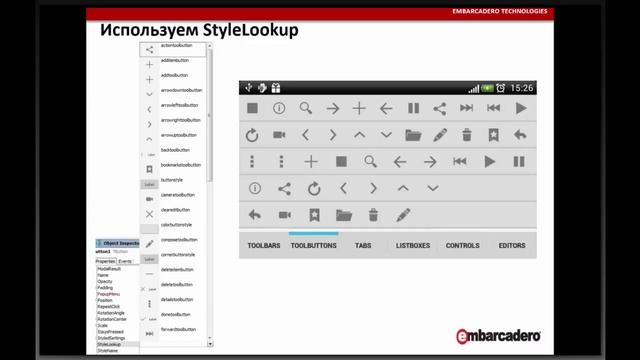
Task: Pick cleareditbutton with the X icon
Action: pos(173,214)
